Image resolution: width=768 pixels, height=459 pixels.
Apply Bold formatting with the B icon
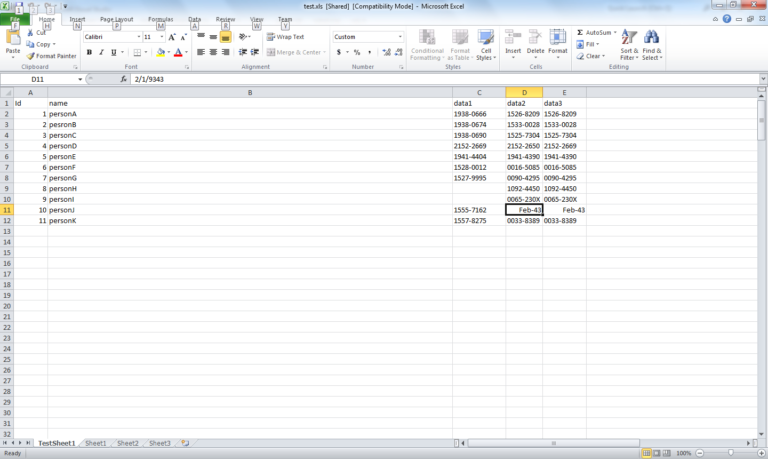point(89,52)
